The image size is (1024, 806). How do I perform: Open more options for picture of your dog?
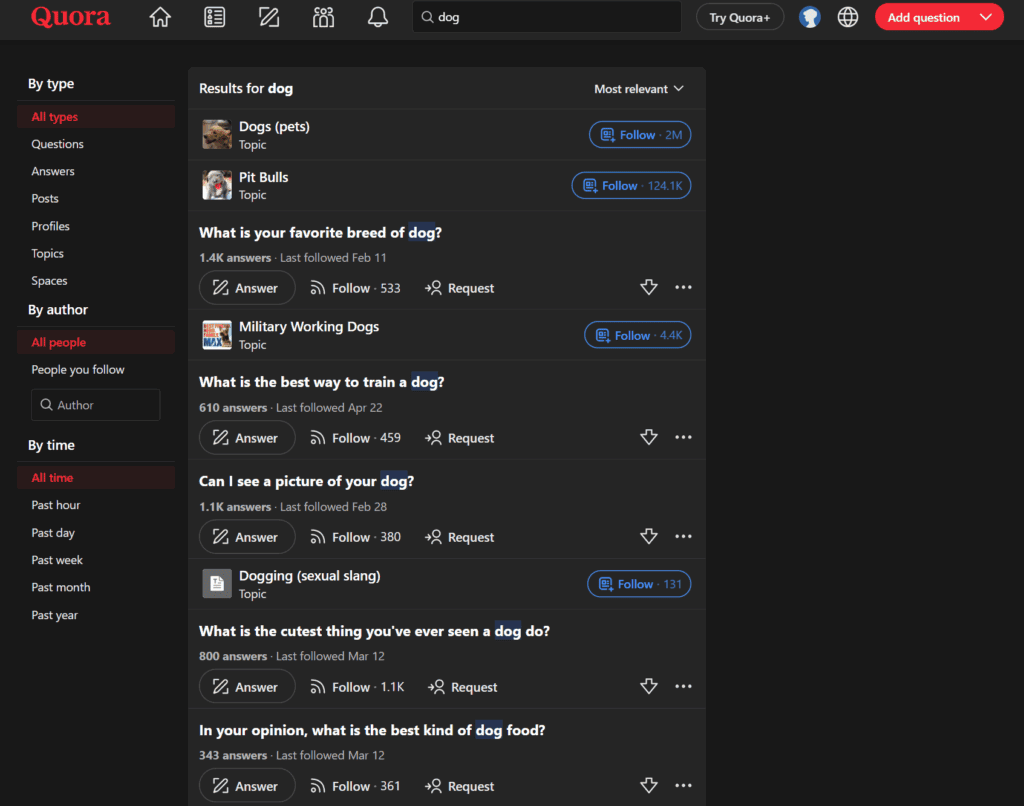coord(683,536)
